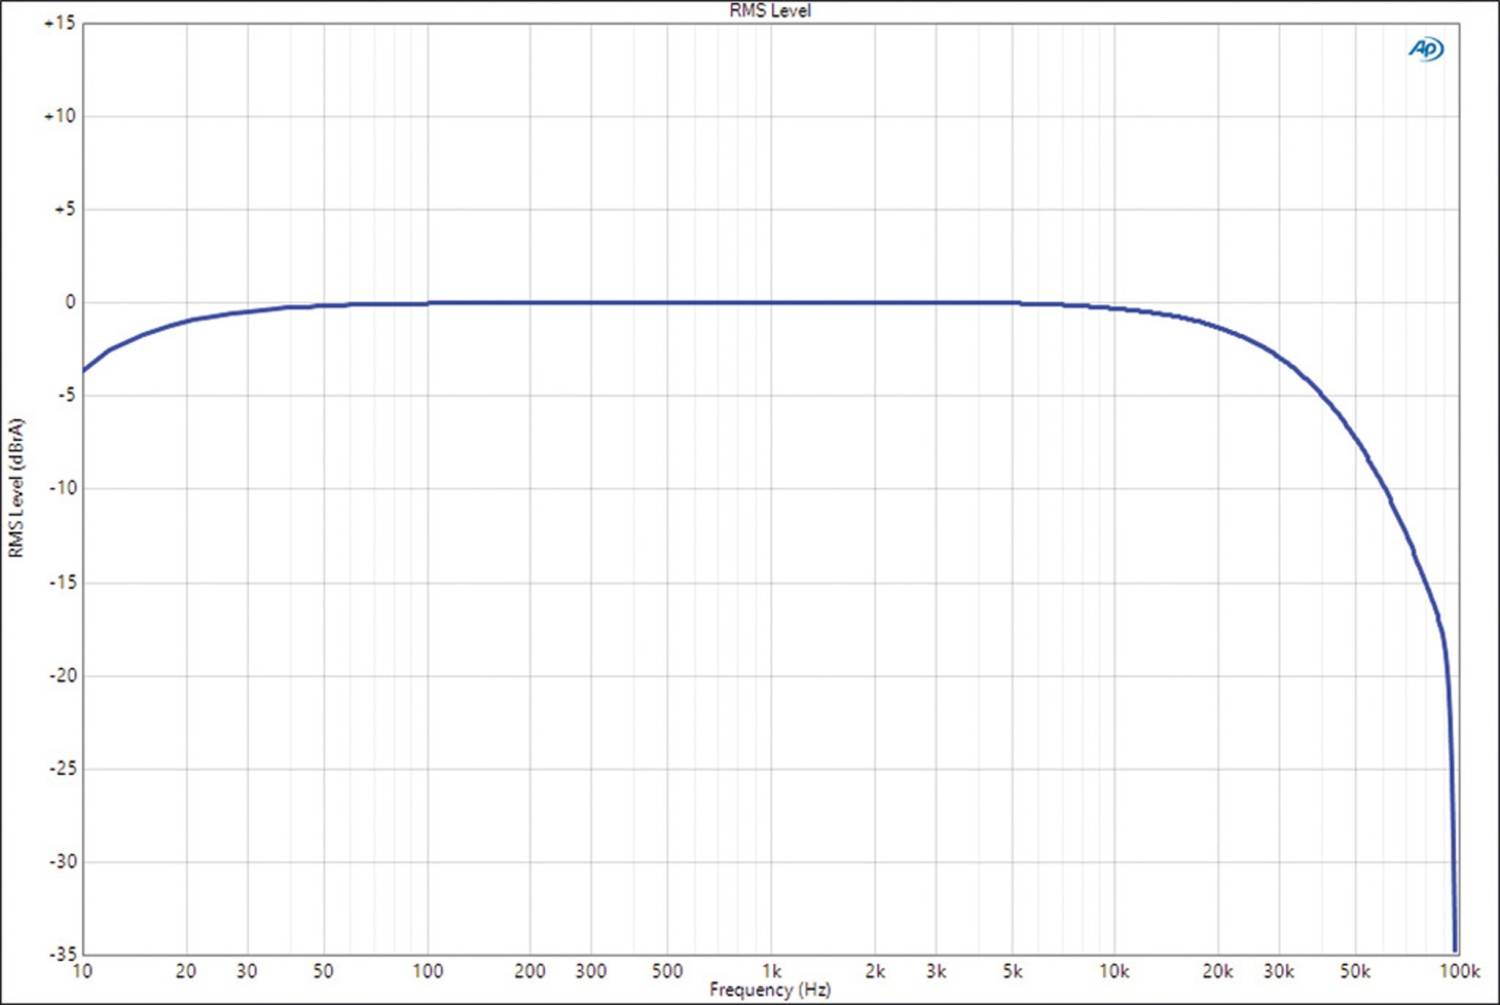Select the Frequency (Hz) axis label
Image resolution: width=1500 pixels, height=1005 pixels.
coord(770,990)
